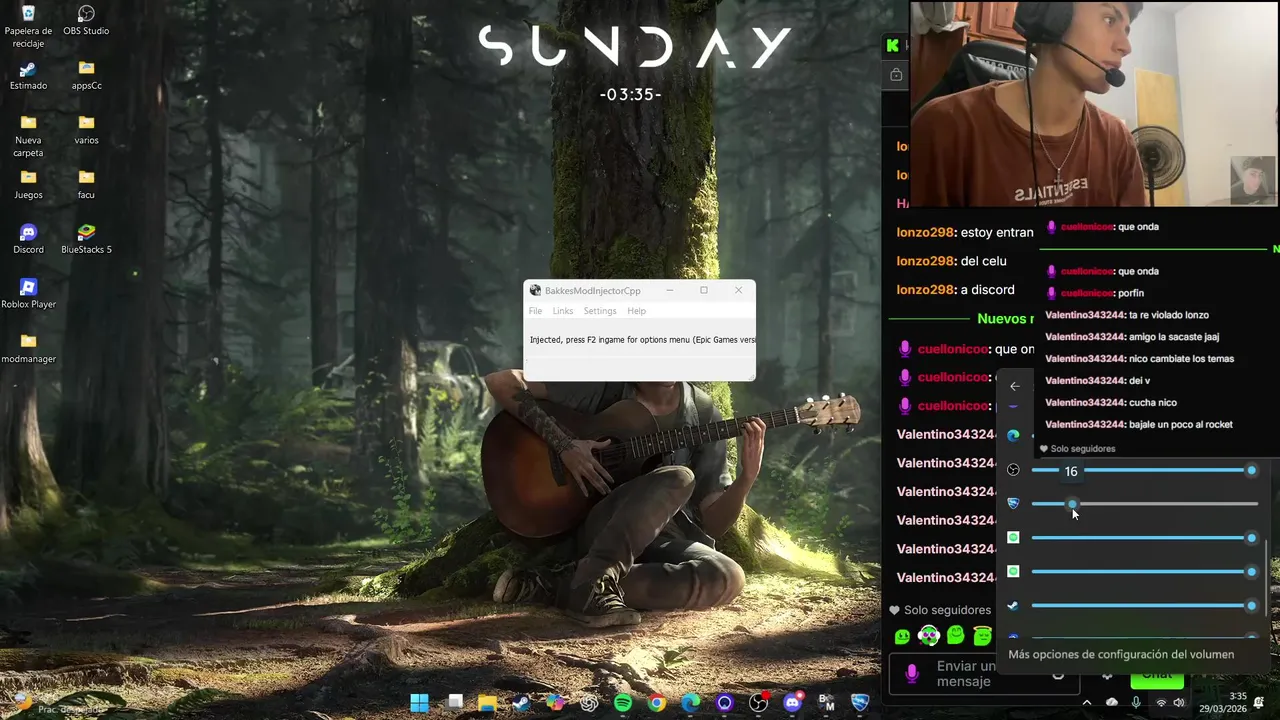1280x720 pixels.
Task: Go back with the volume mixer arrow
Action: pos(1015,386)
